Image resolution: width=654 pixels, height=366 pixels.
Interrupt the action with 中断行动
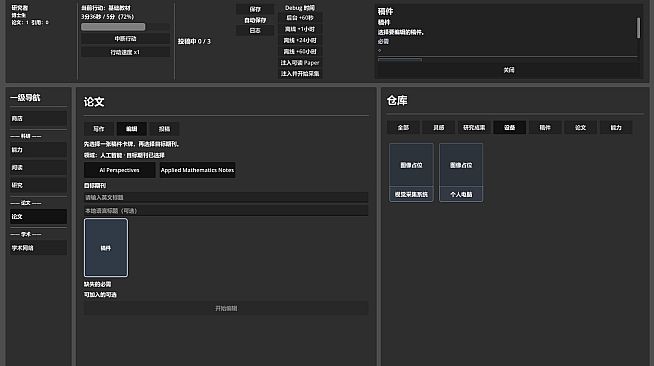point(125,39)
